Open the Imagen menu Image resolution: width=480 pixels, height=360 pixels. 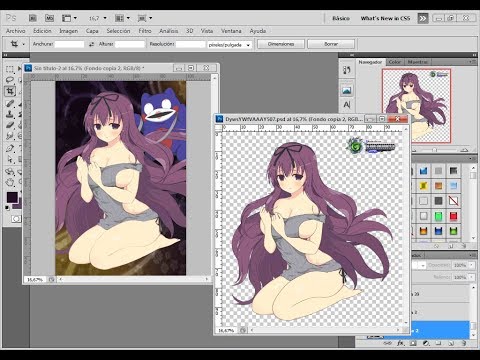point(69,31)
